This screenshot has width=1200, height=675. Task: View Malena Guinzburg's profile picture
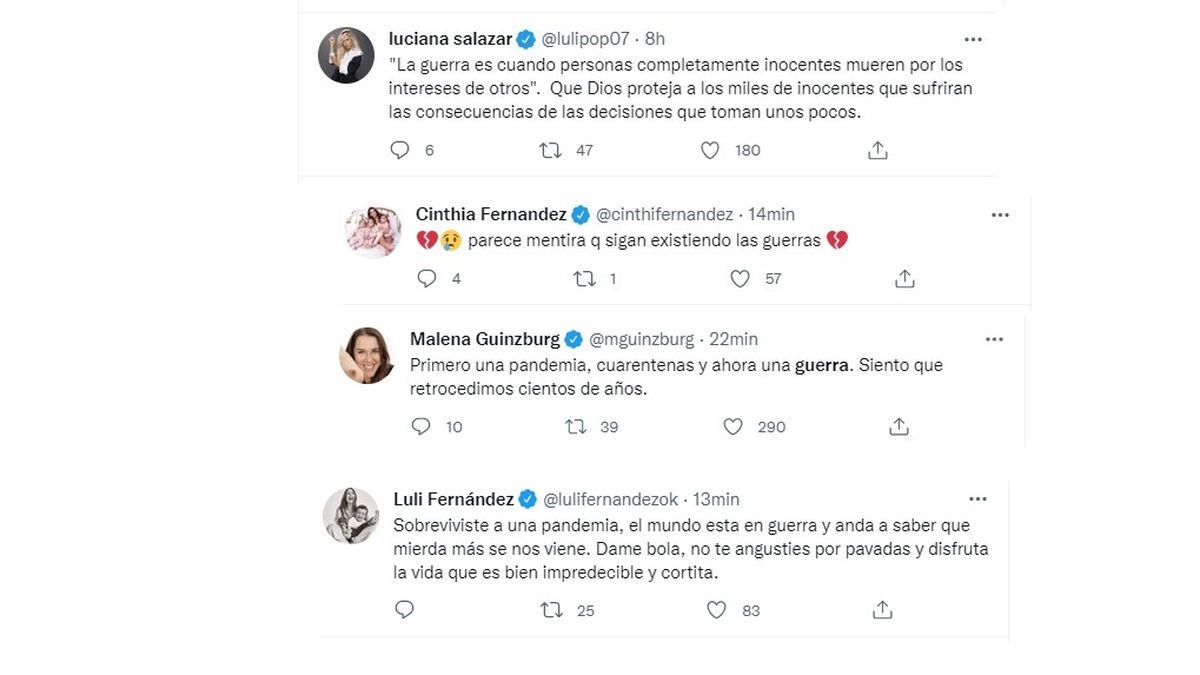click(366, 355)
